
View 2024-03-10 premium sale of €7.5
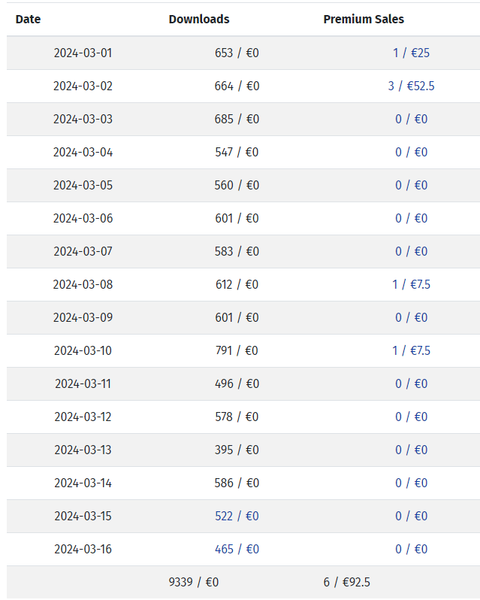[x=411, y=351]
